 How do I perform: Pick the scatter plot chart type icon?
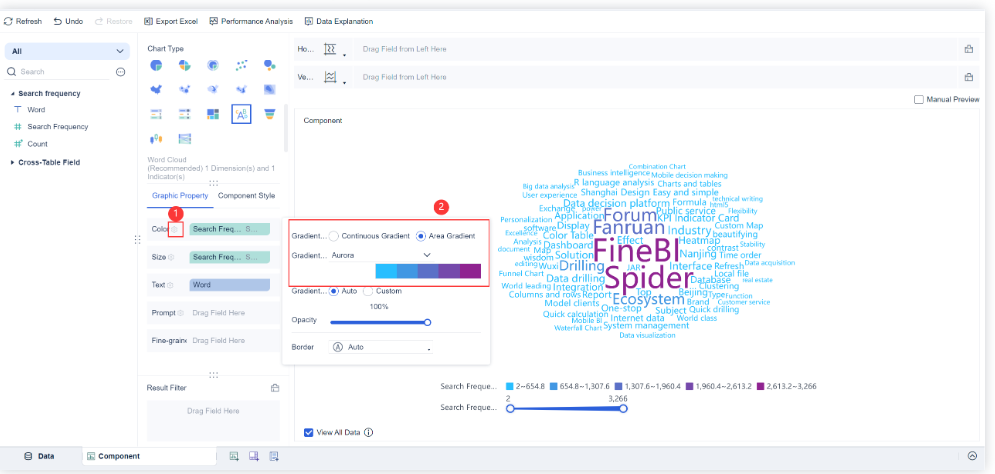241,65
